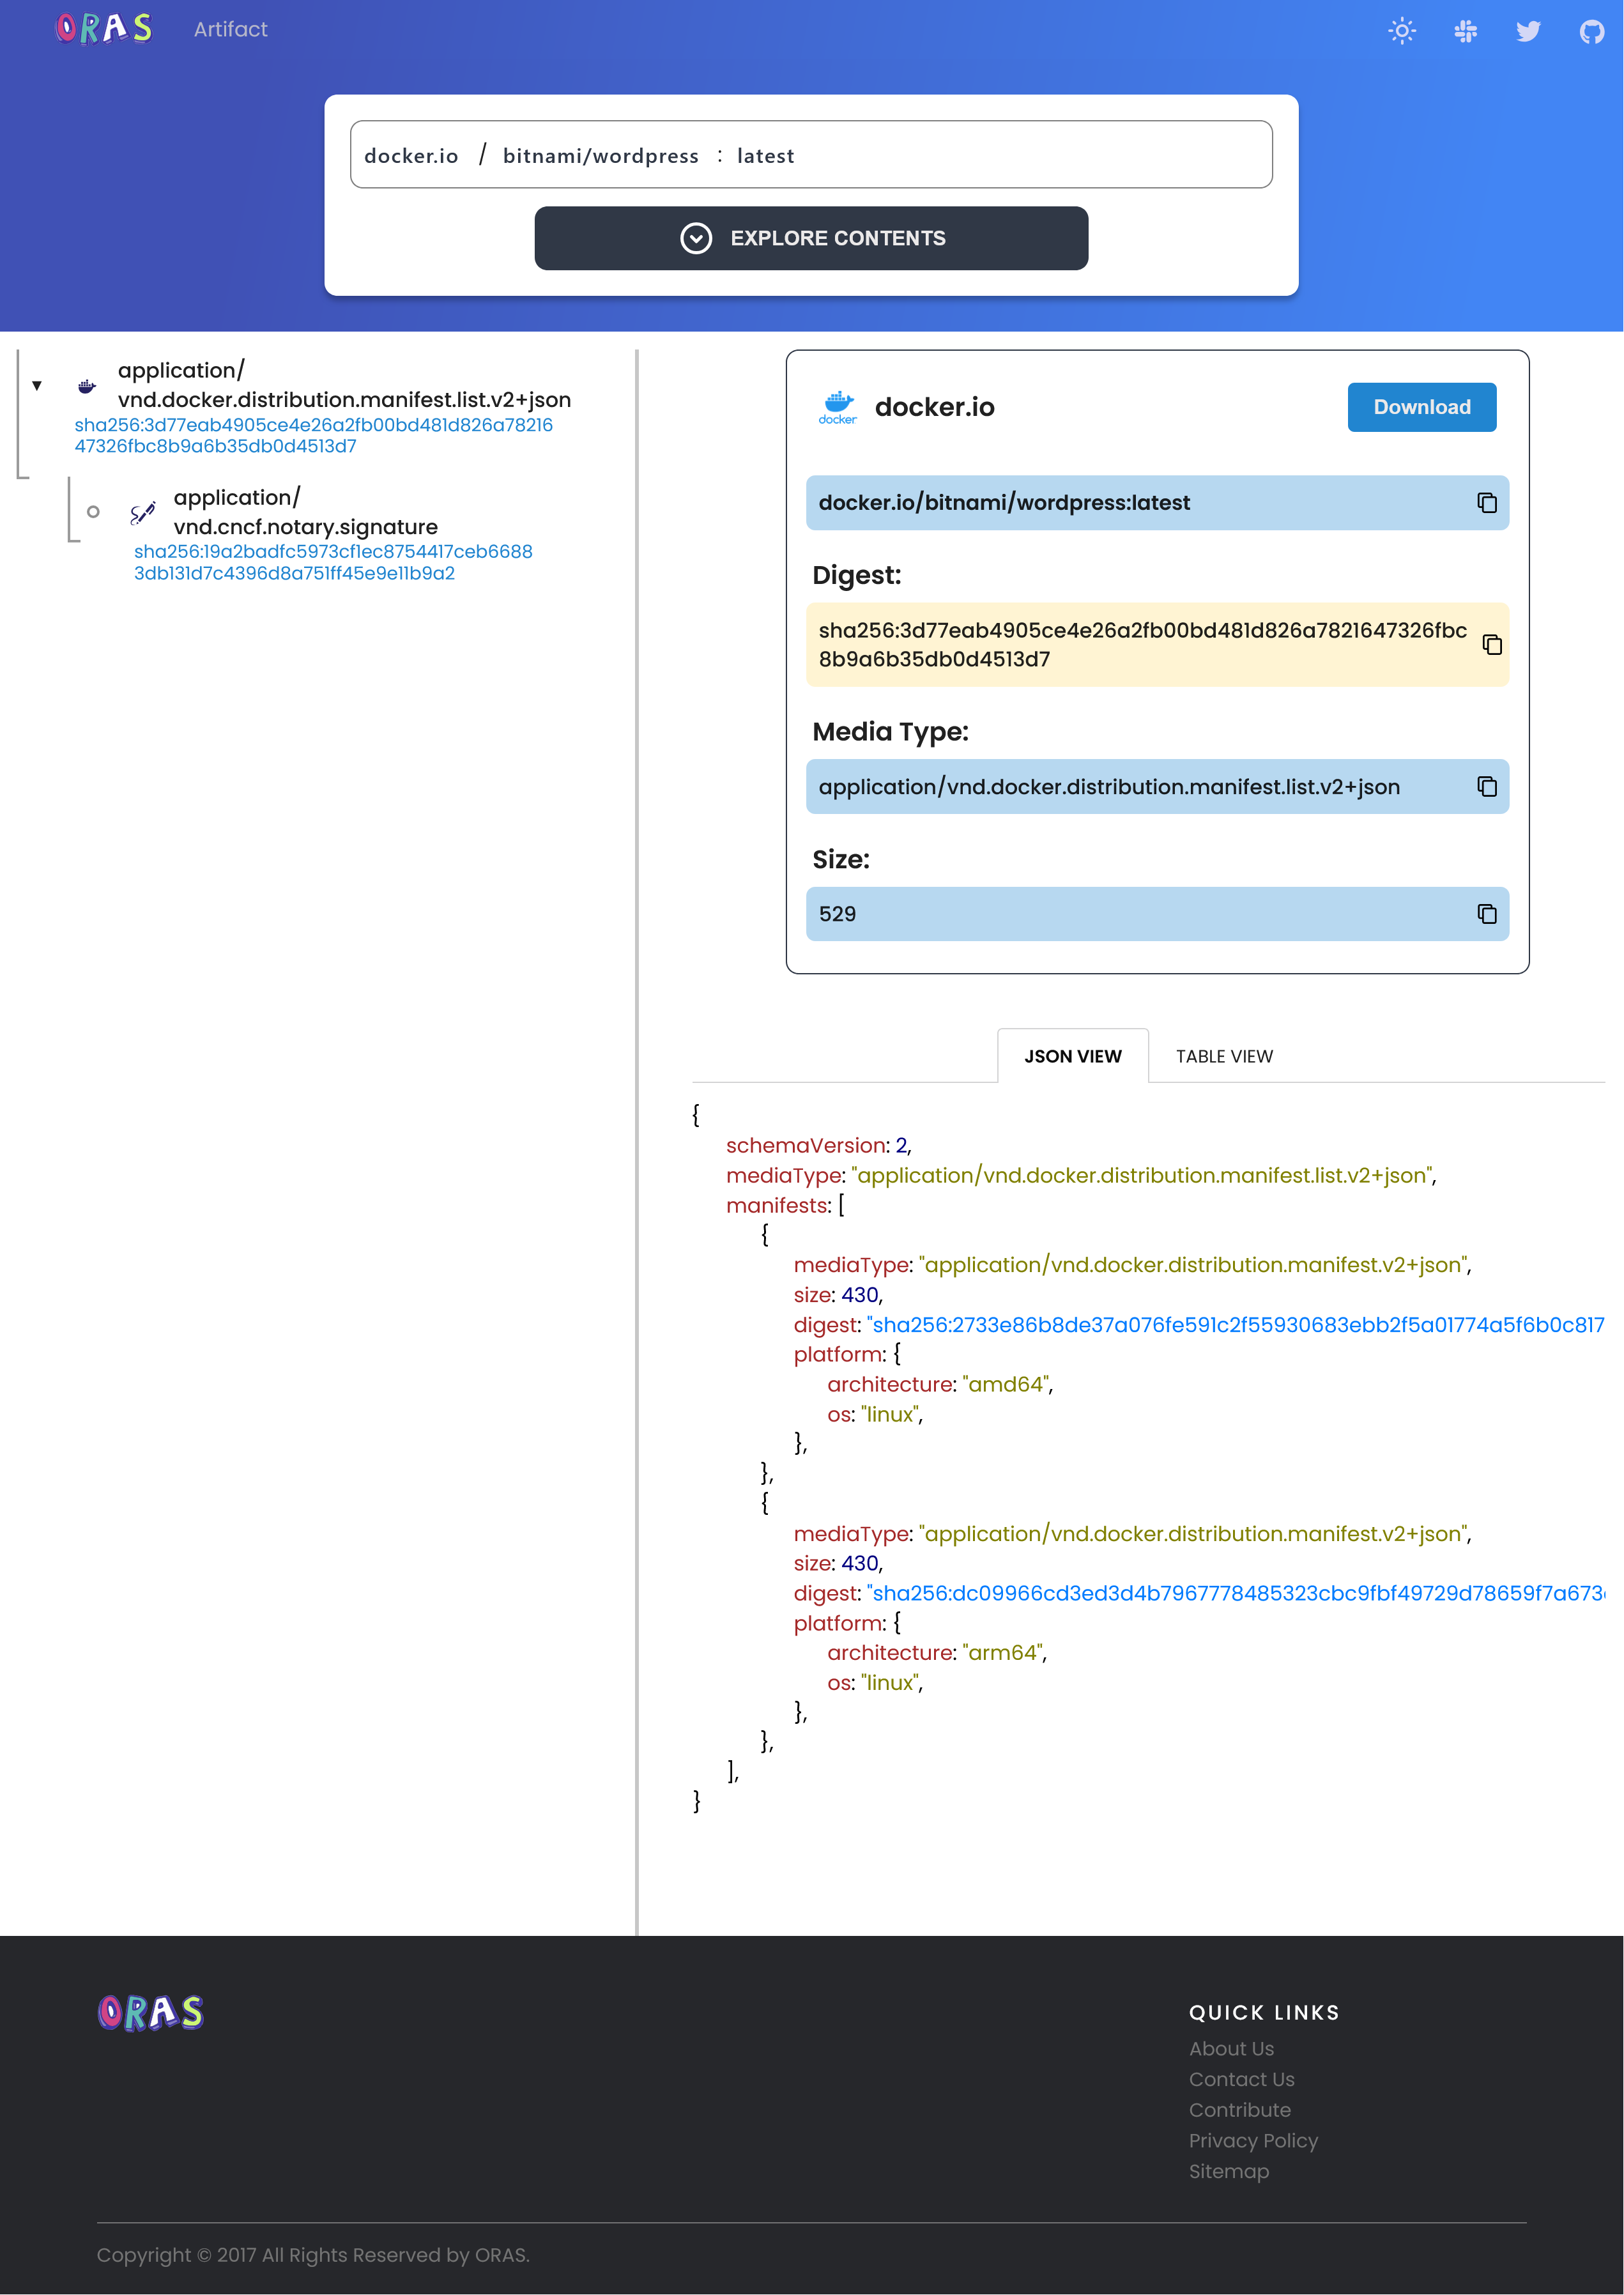Open the About Us footer link
Viewport: 1624px width, 2295px height.
(1231, 2049)
